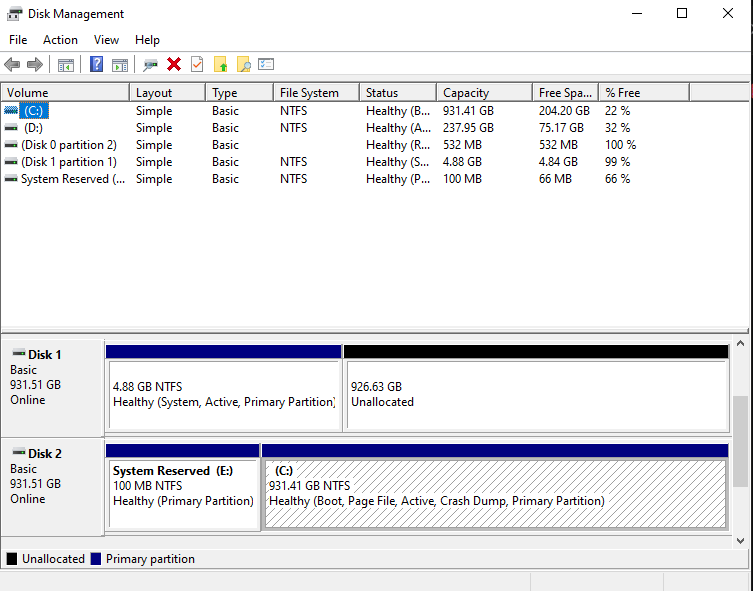
Task: Toggle the Show/Hide Action Pane icon
Action: (120, 65)
